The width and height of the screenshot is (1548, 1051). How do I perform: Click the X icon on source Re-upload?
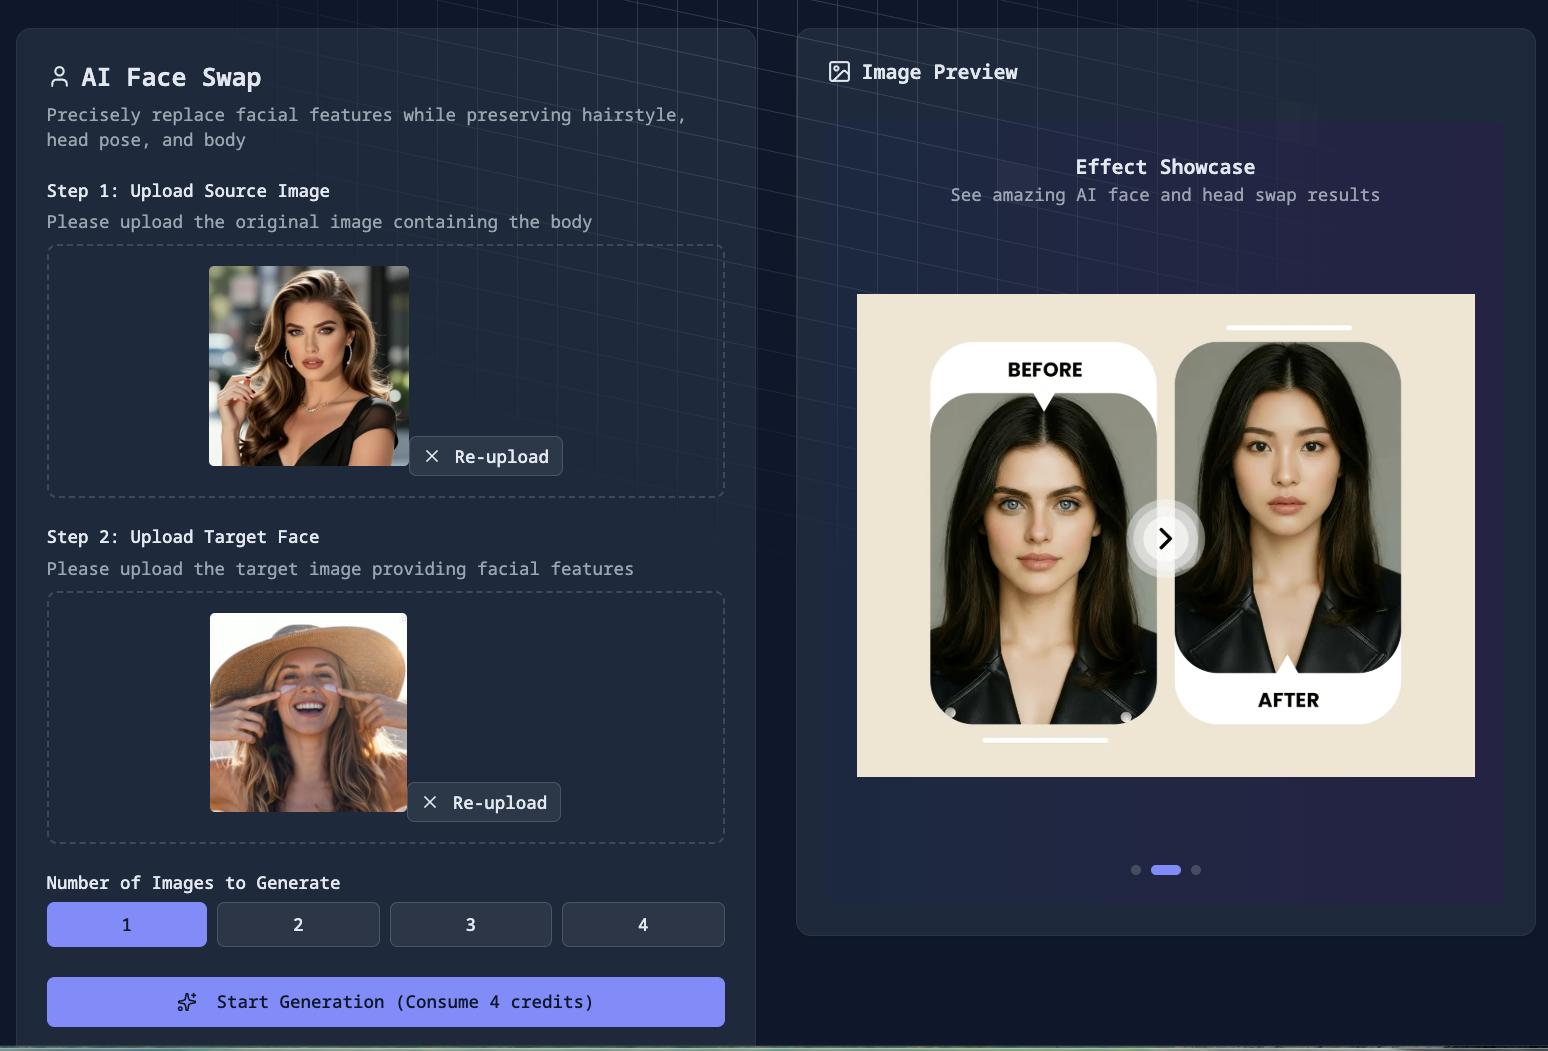tap(432, 456)
